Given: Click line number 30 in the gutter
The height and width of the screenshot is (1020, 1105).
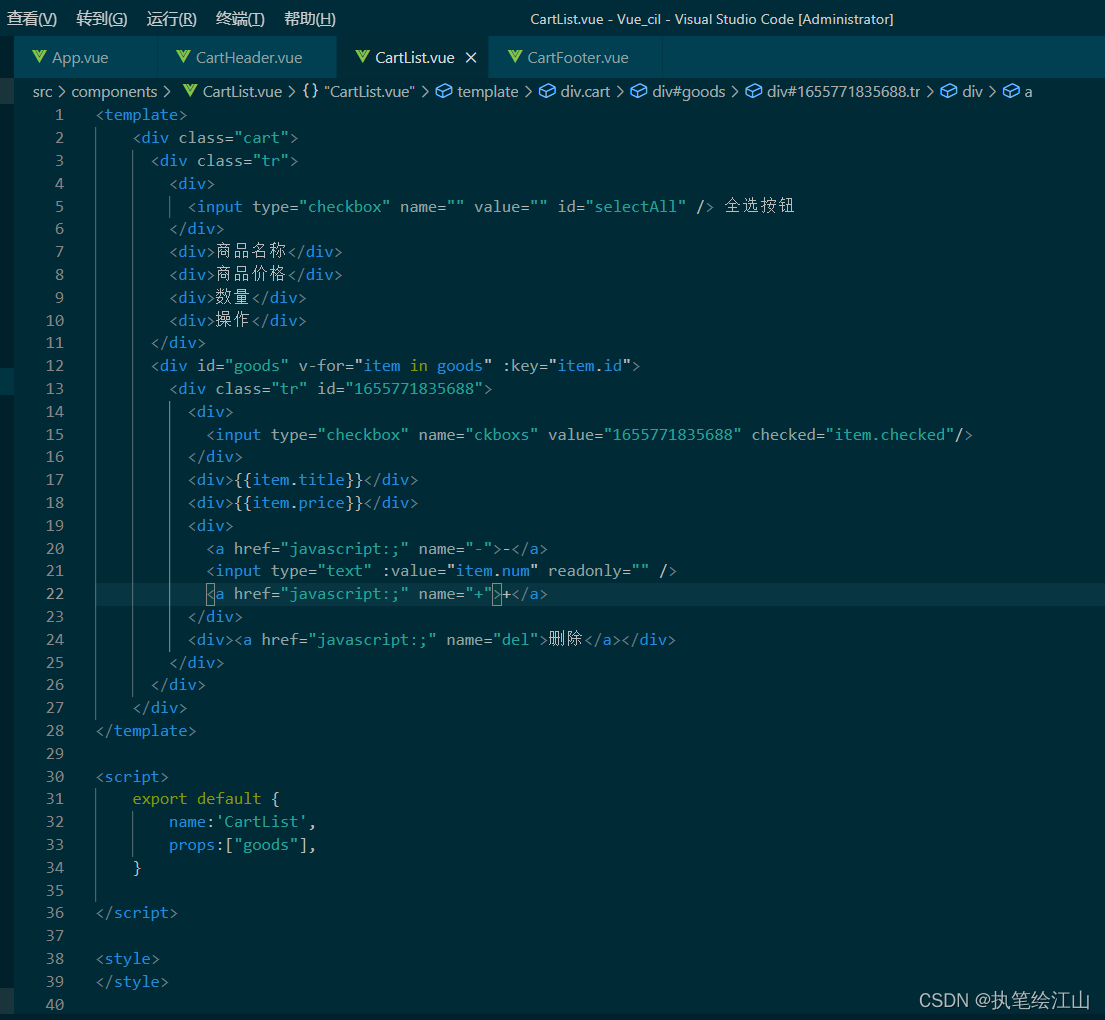Looking at the screenshot, I should click(55, 776).
